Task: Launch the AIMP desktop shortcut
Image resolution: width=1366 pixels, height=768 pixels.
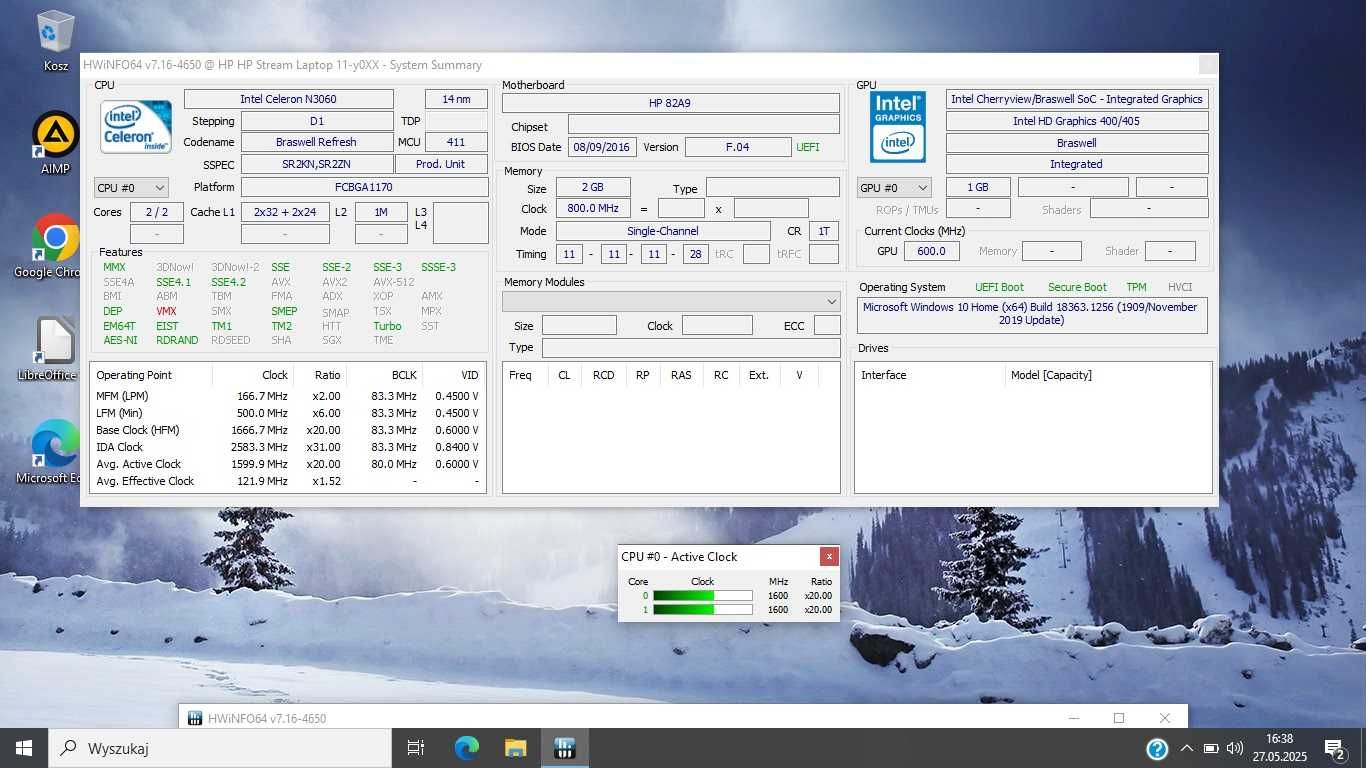Action: point(55,142)
